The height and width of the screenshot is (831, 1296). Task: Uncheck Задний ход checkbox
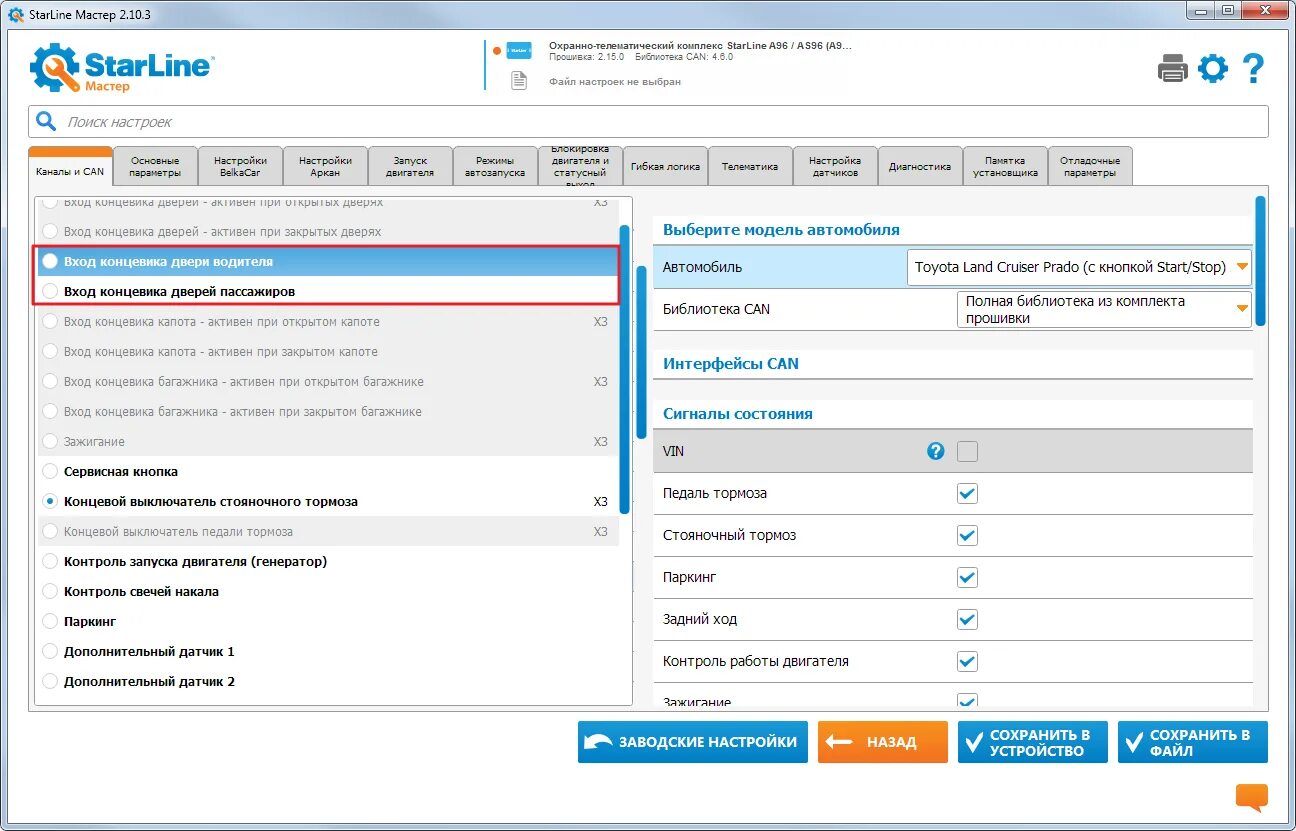[x=967, y=619]
